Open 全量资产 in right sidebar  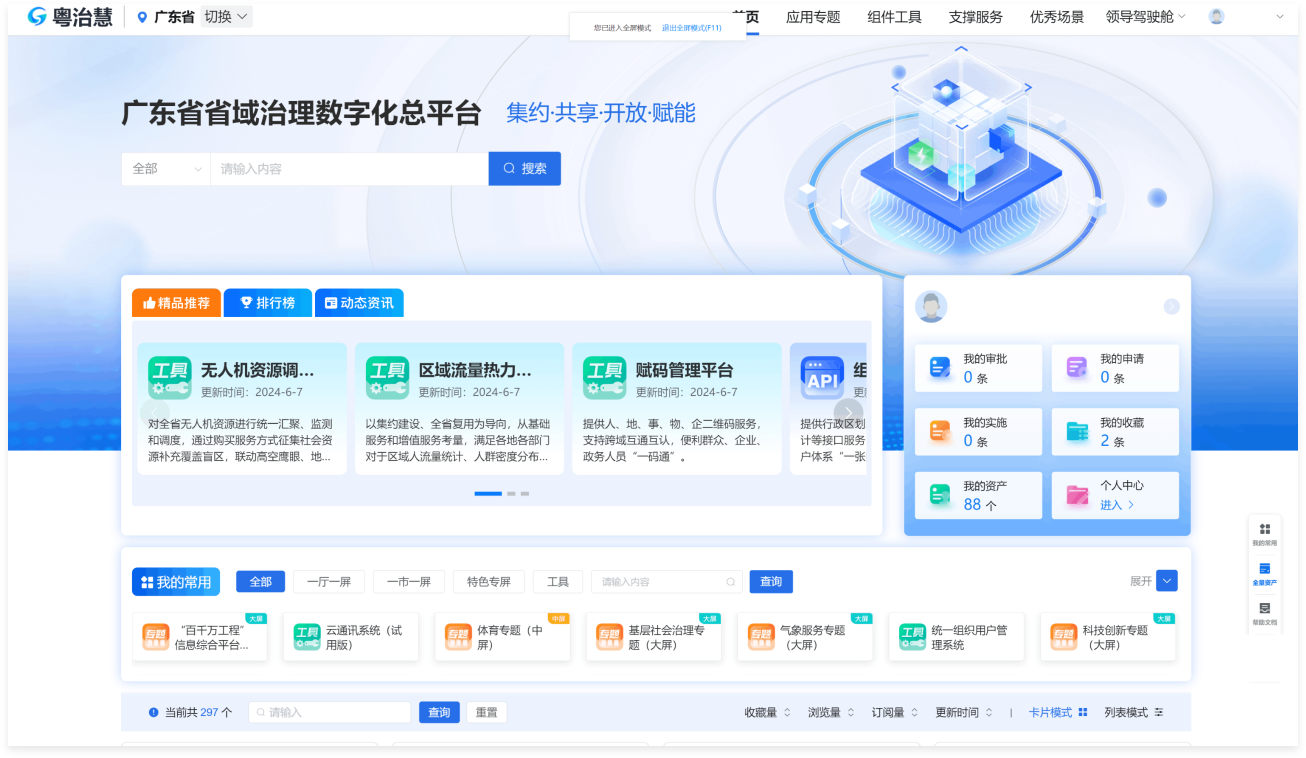[1264, 573]
